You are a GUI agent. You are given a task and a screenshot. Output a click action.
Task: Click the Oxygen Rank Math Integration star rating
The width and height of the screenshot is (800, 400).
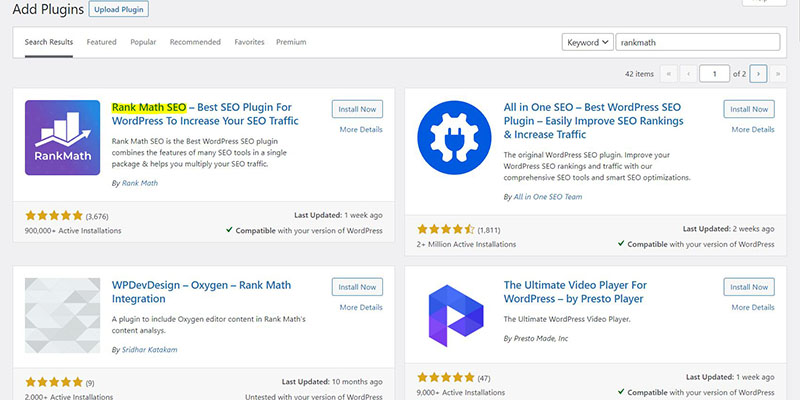coord(54,382)
